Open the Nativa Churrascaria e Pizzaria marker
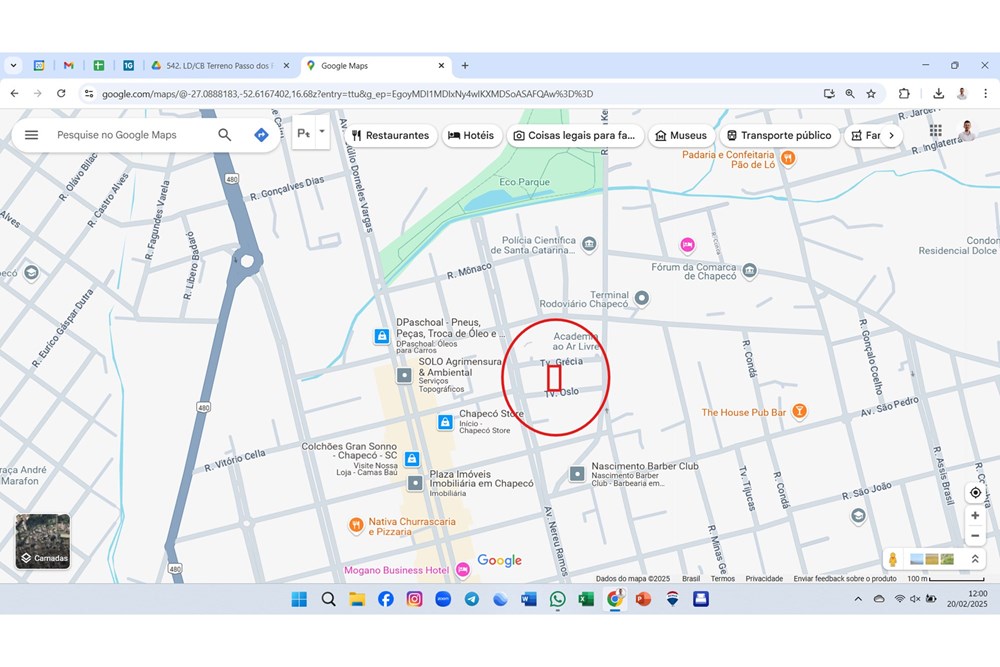Image resolution: width=1000 pixels, height=667 pixels. tap(356, 525)
